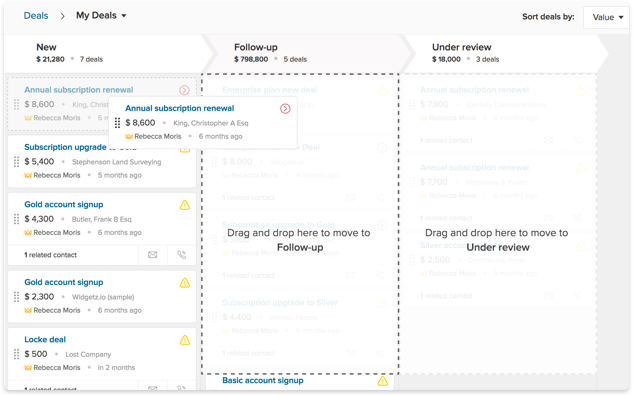Click Under review drop zone message
The image size is (633, 396).
[x=497, y=240]
